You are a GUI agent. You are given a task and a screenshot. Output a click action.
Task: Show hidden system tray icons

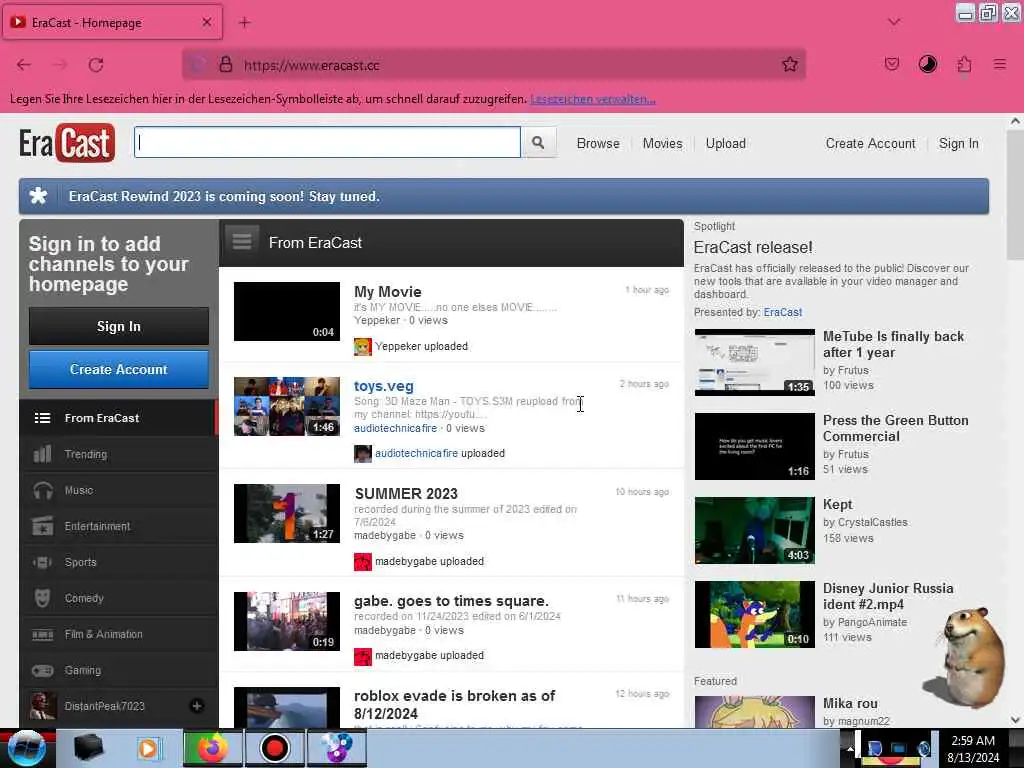[x=850, y=749]
